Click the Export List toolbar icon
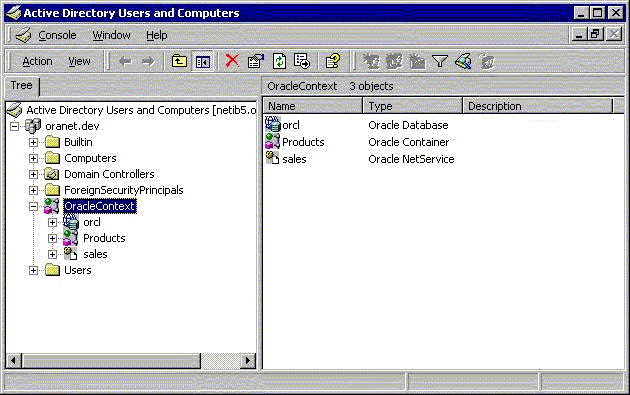Screen dimensions: 630x395 [x=302, y=61]
